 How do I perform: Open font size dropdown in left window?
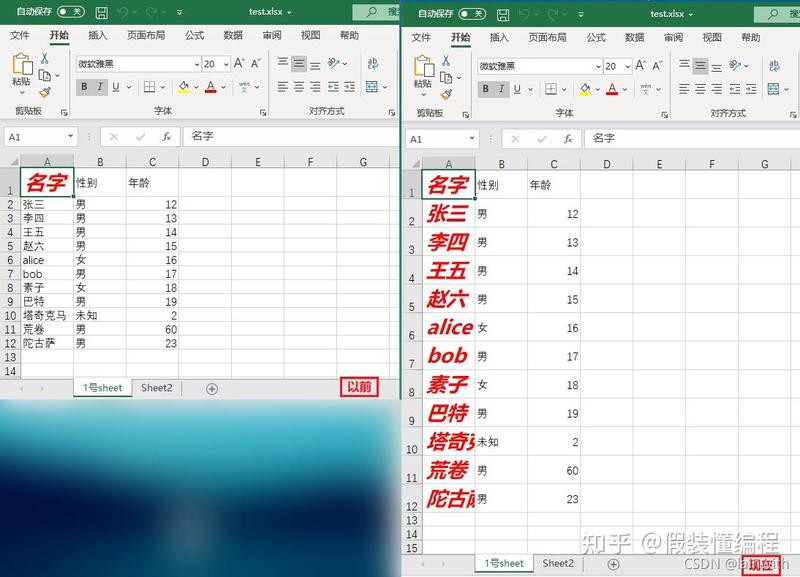(226, 64)
